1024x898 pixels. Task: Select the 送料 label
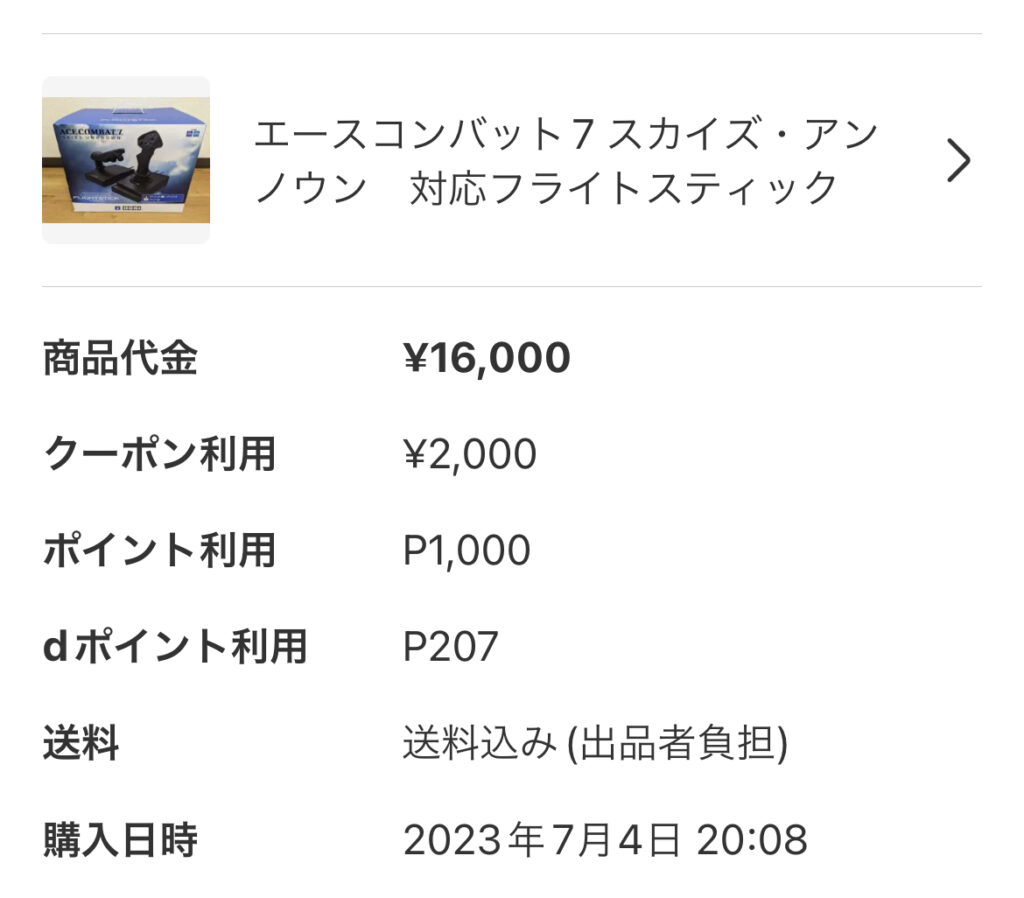coord(81,744)
